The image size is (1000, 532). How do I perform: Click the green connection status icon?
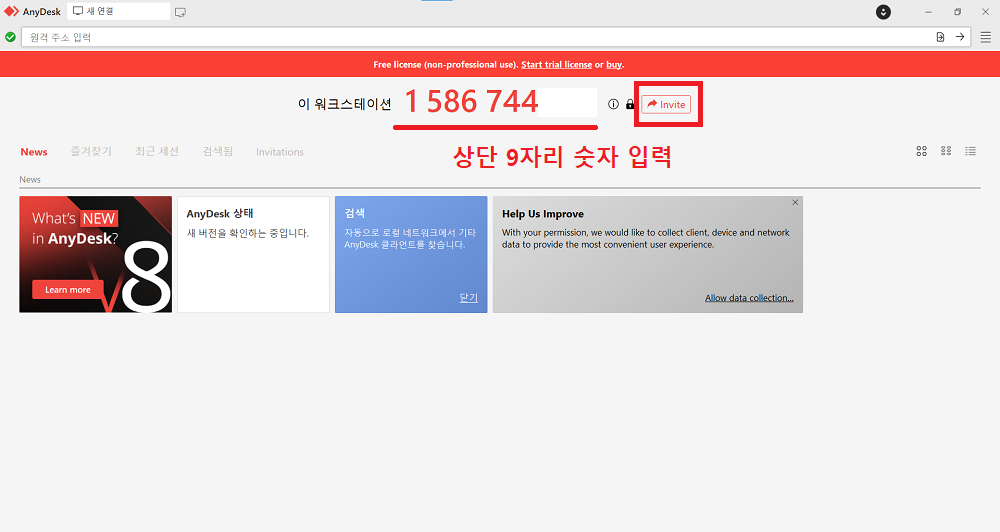click(10, 37)
